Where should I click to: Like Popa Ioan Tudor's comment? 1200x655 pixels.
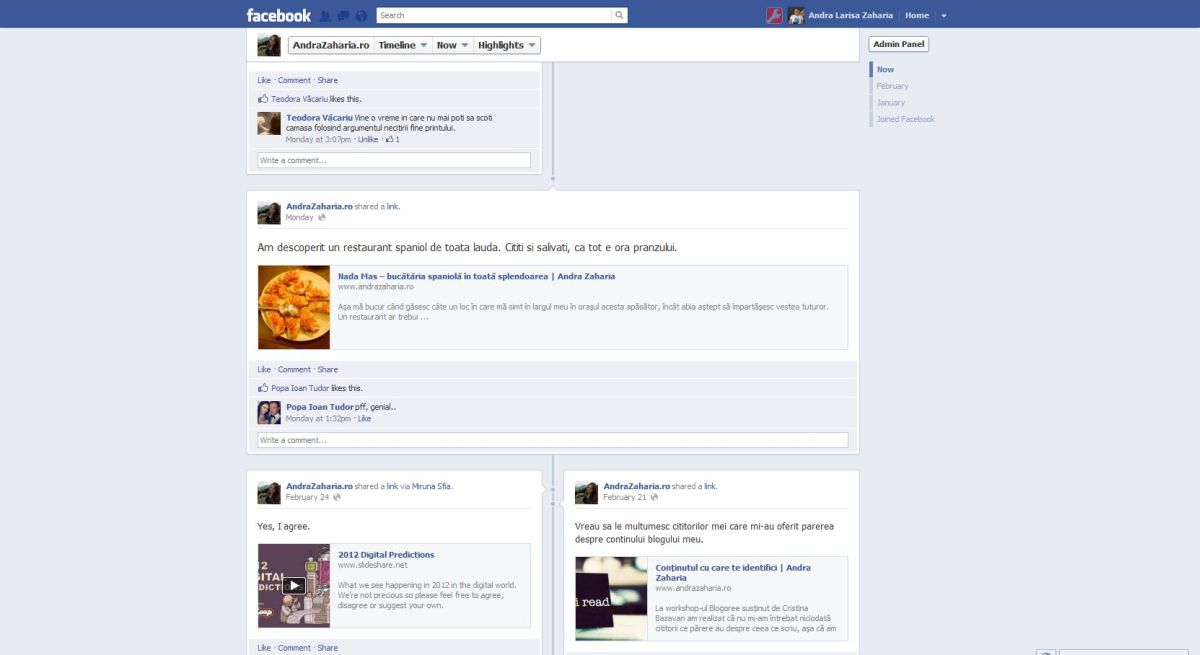pos(364,419)
